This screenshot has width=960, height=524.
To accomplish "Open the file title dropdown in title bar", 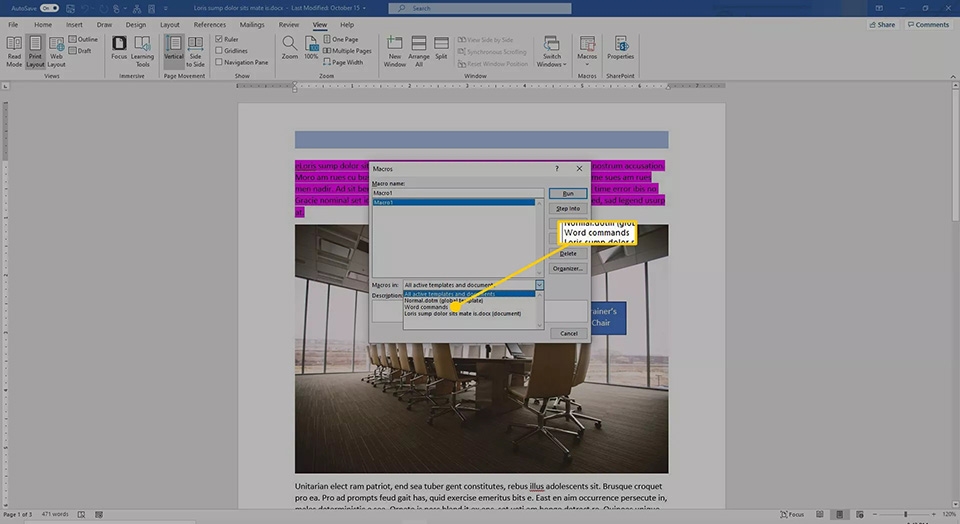I will point(365,9).
